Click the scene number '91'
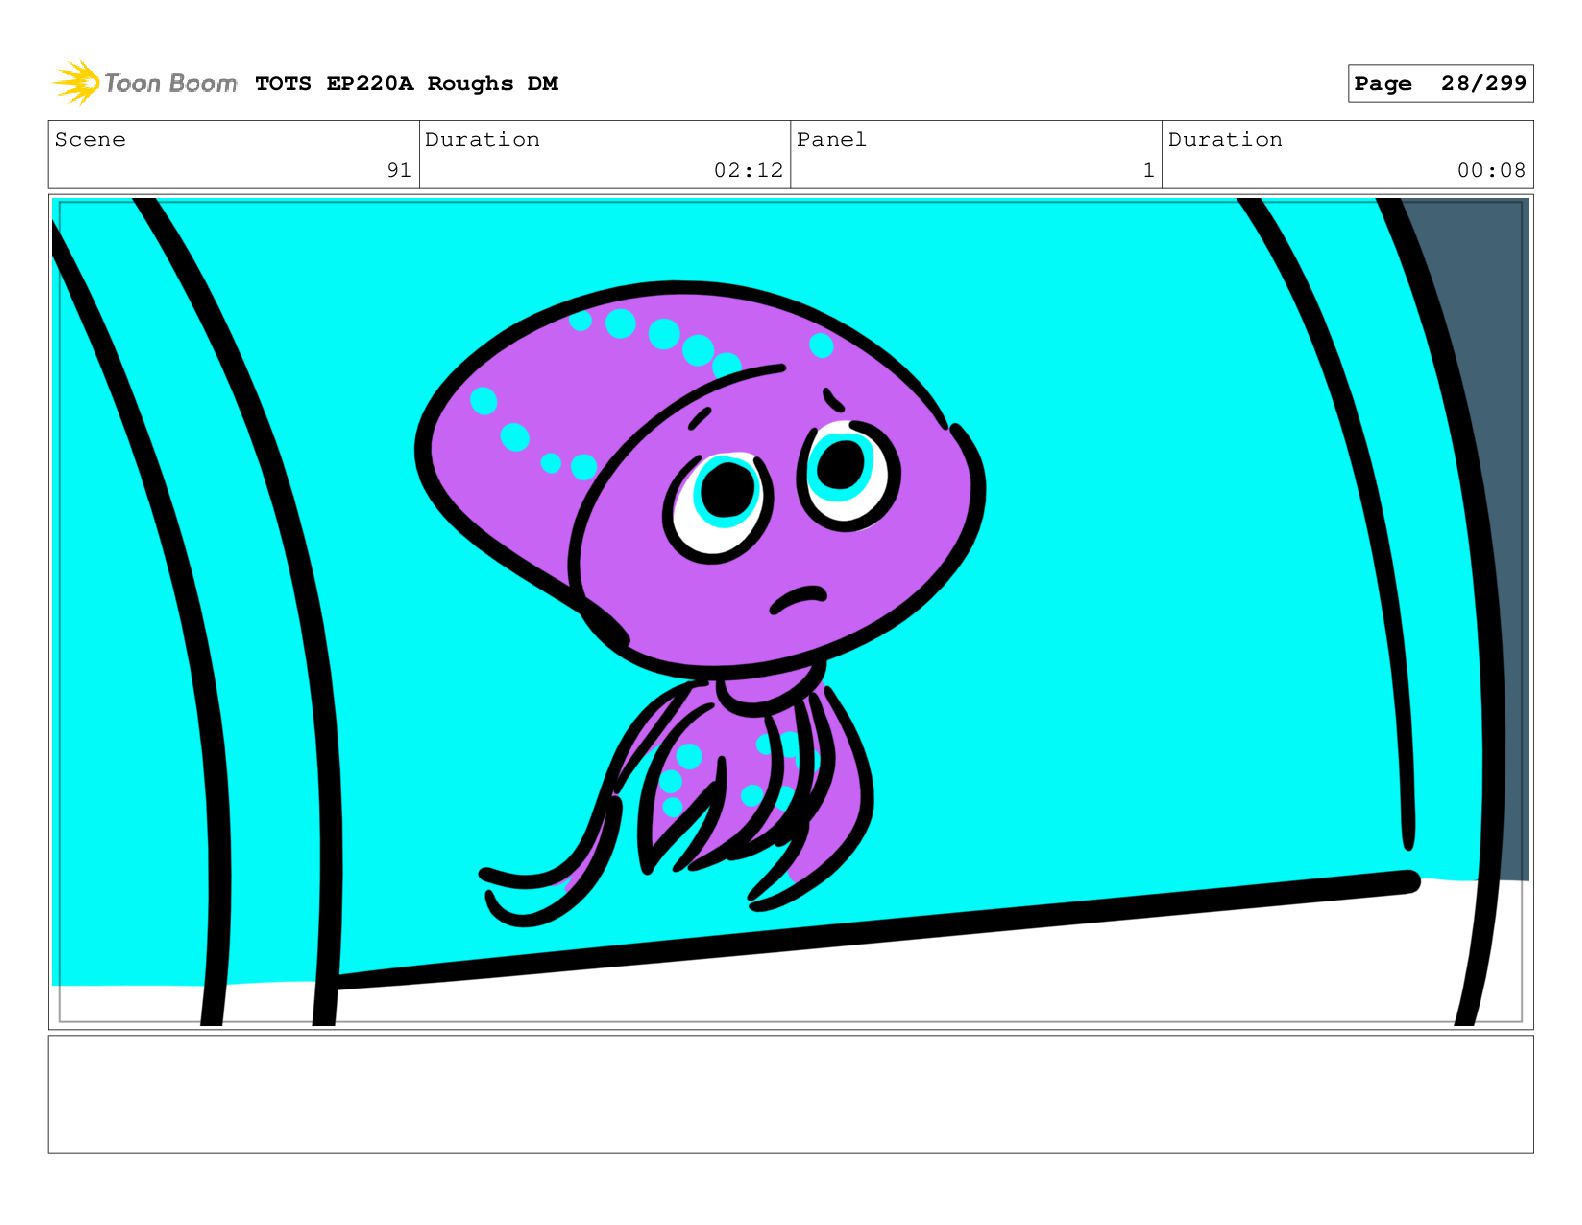This screenshot has width=1582, height=1225. [399, 171]
